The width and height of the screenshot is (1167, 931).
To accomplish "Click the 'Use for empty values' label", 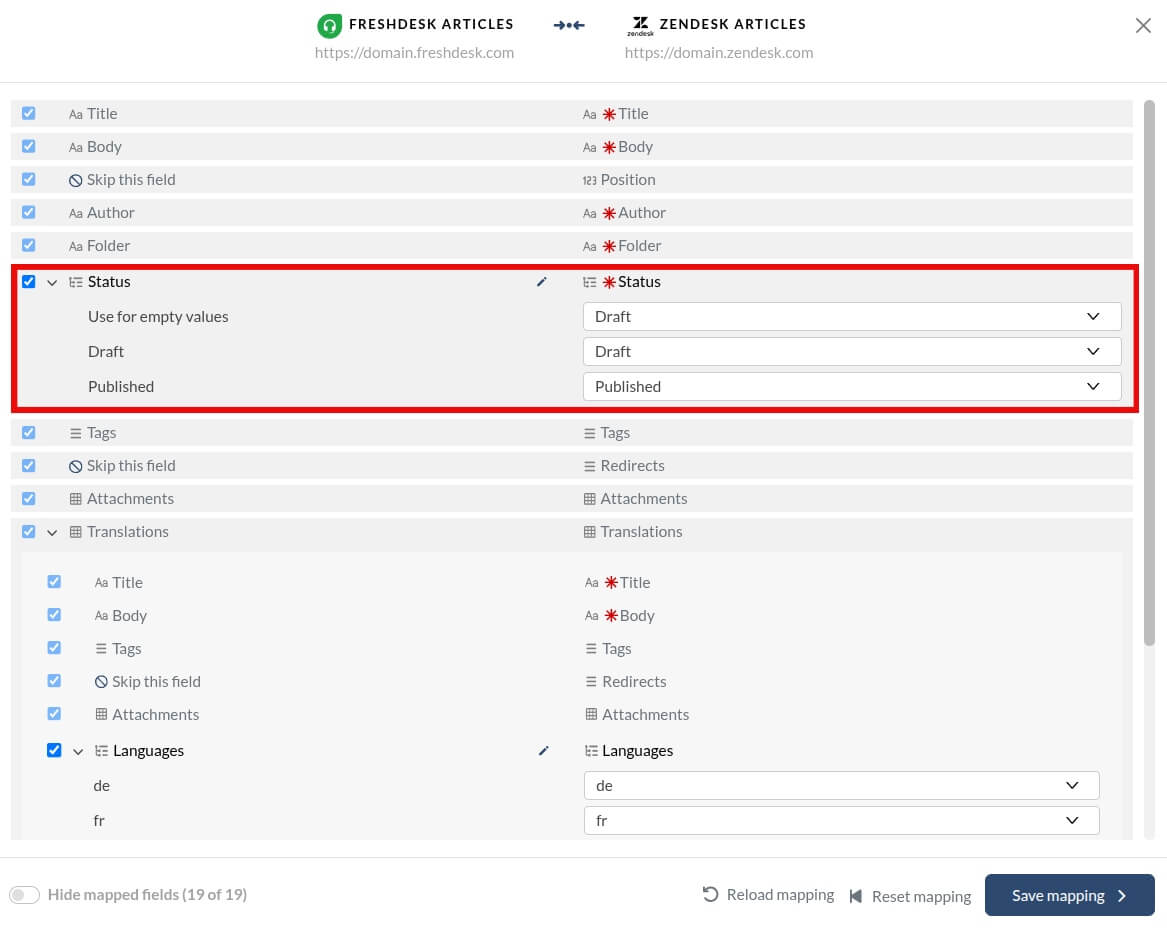I will coord(158,316).
